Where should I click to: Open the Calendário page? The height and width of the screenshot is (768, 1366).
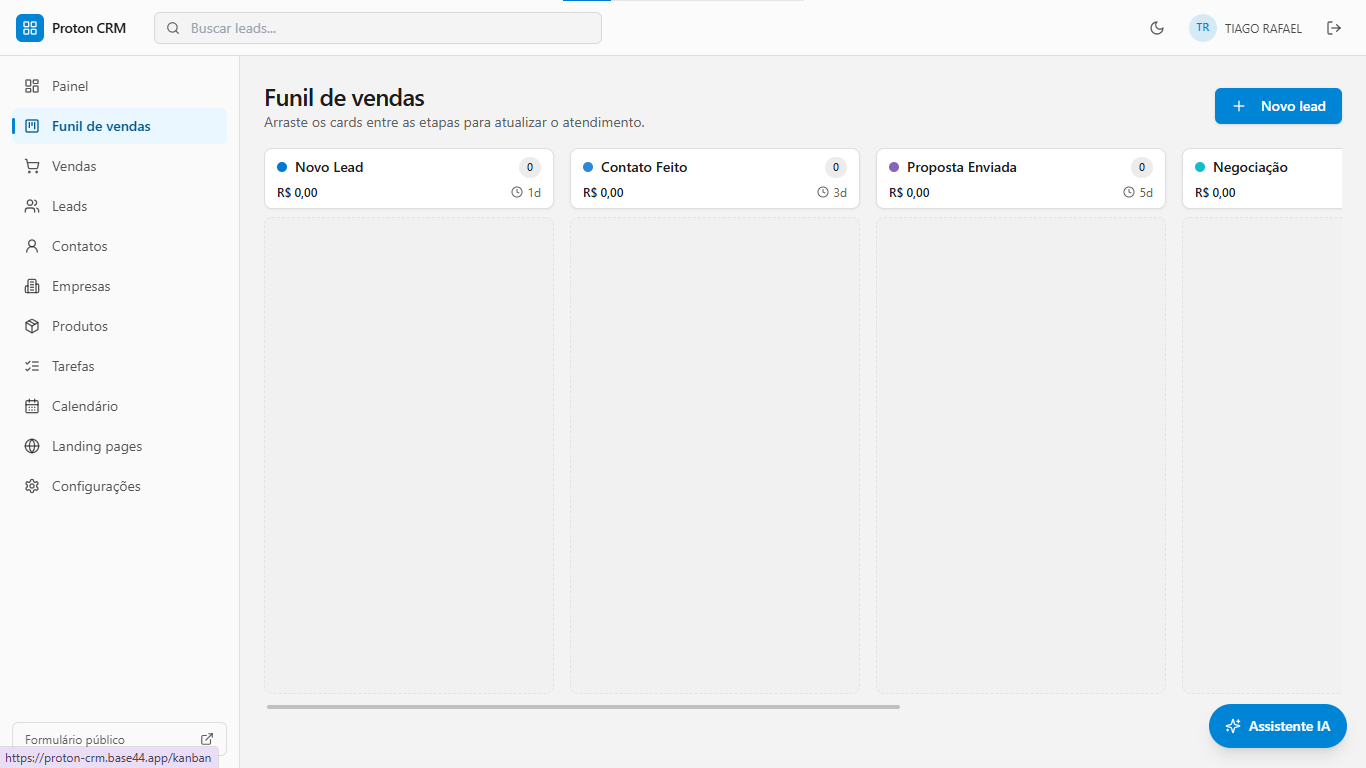pyautogui.click(x=119, y=406)
